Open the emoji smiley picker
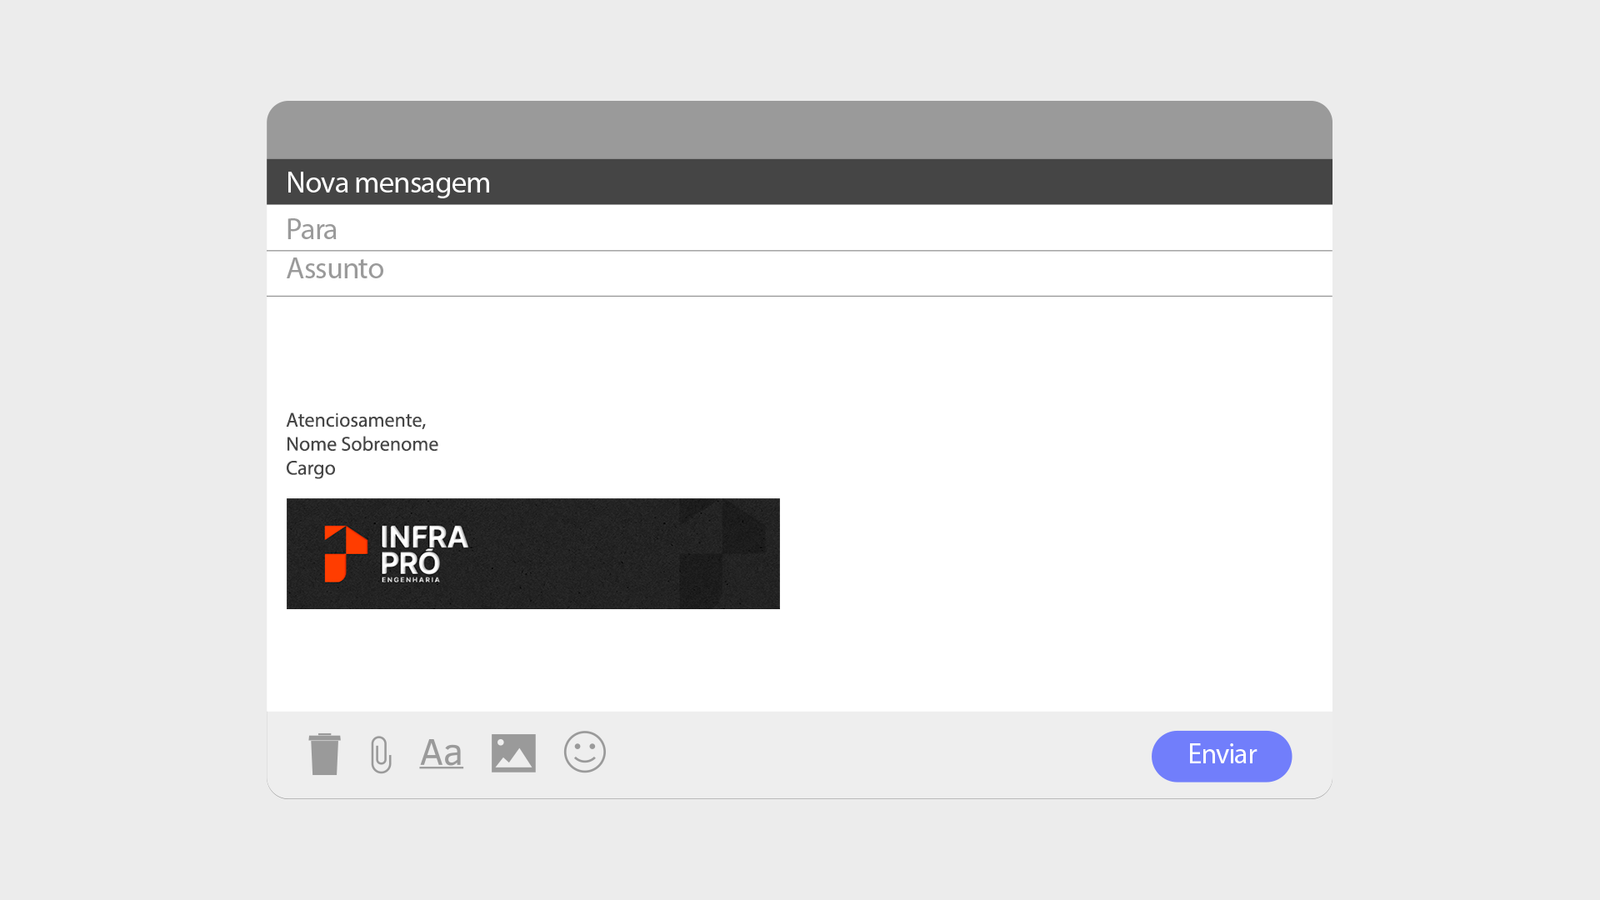The height and width of the screenshot is (900, 1600). click(x=585, y=752)
